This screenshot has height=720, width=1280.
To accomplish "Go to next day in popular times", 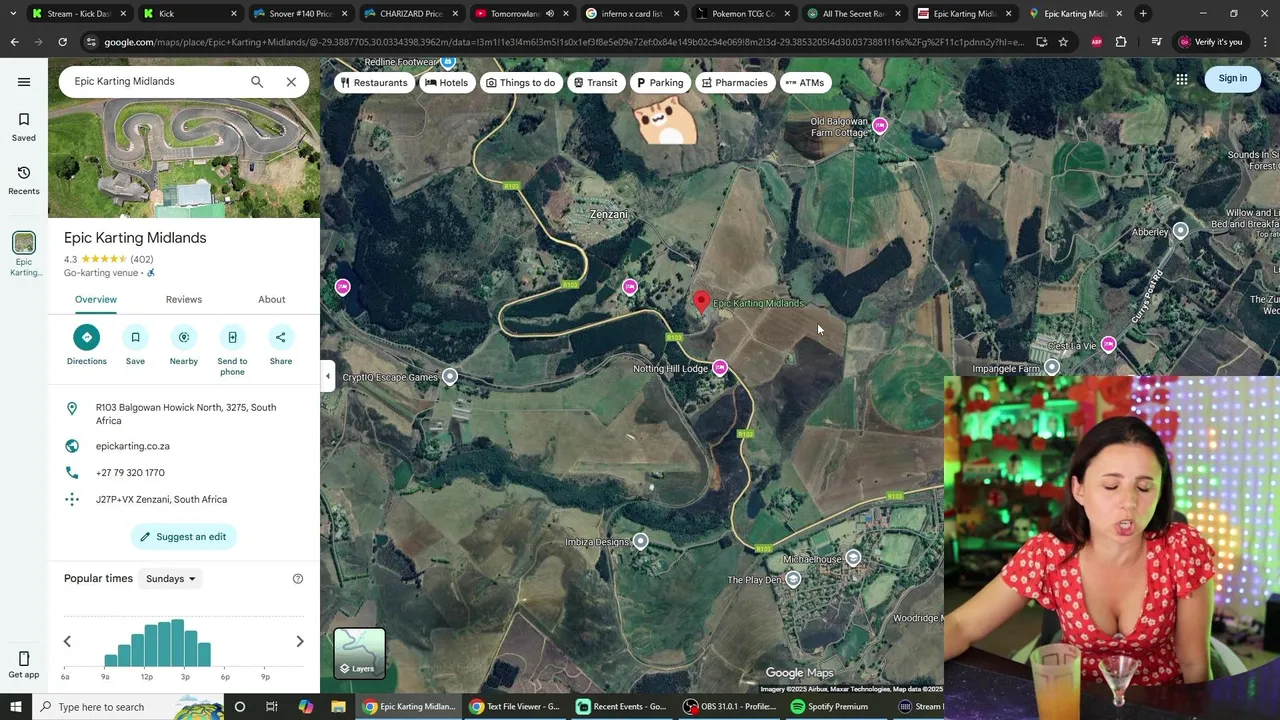I will pos(300,641).
